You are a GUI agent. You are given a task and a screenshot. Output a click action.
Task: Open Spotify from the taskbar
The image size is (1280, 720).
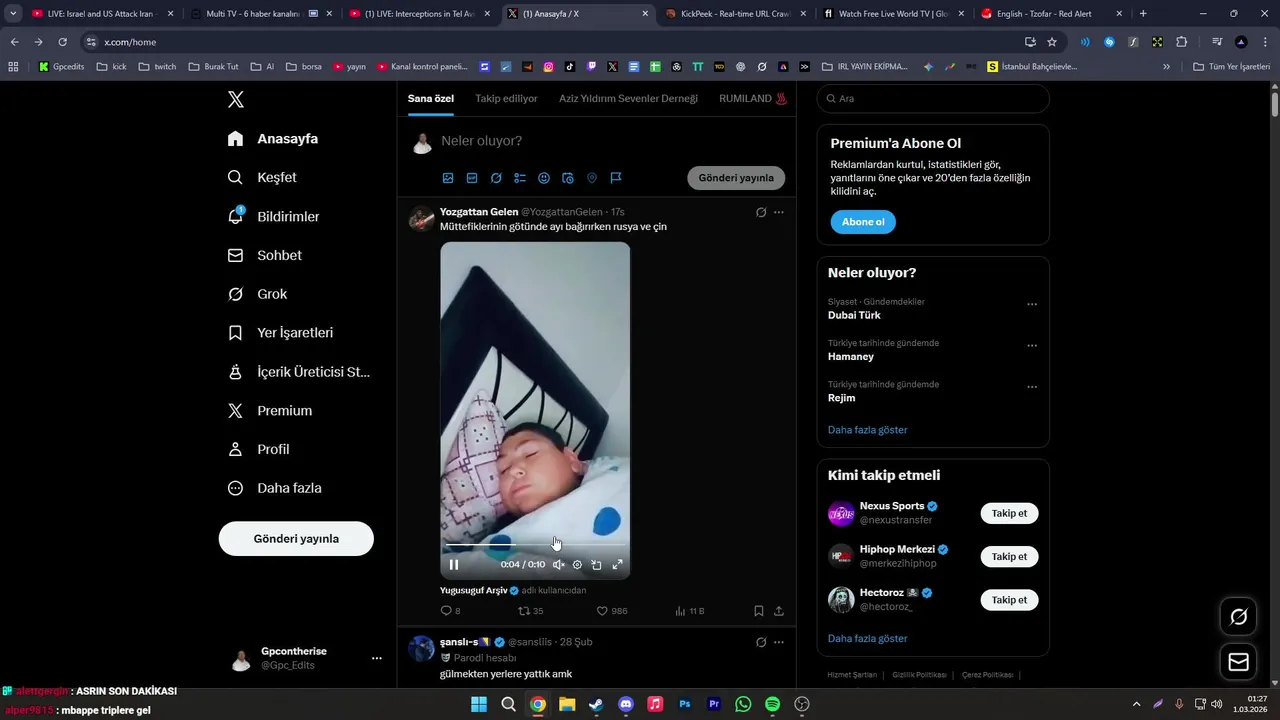[x=772, y=704]
